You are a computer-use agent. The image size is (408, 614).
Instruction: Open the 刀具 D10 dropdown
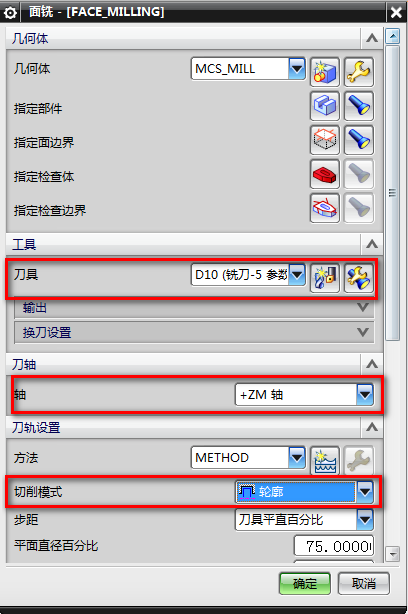tap(297, 275)
